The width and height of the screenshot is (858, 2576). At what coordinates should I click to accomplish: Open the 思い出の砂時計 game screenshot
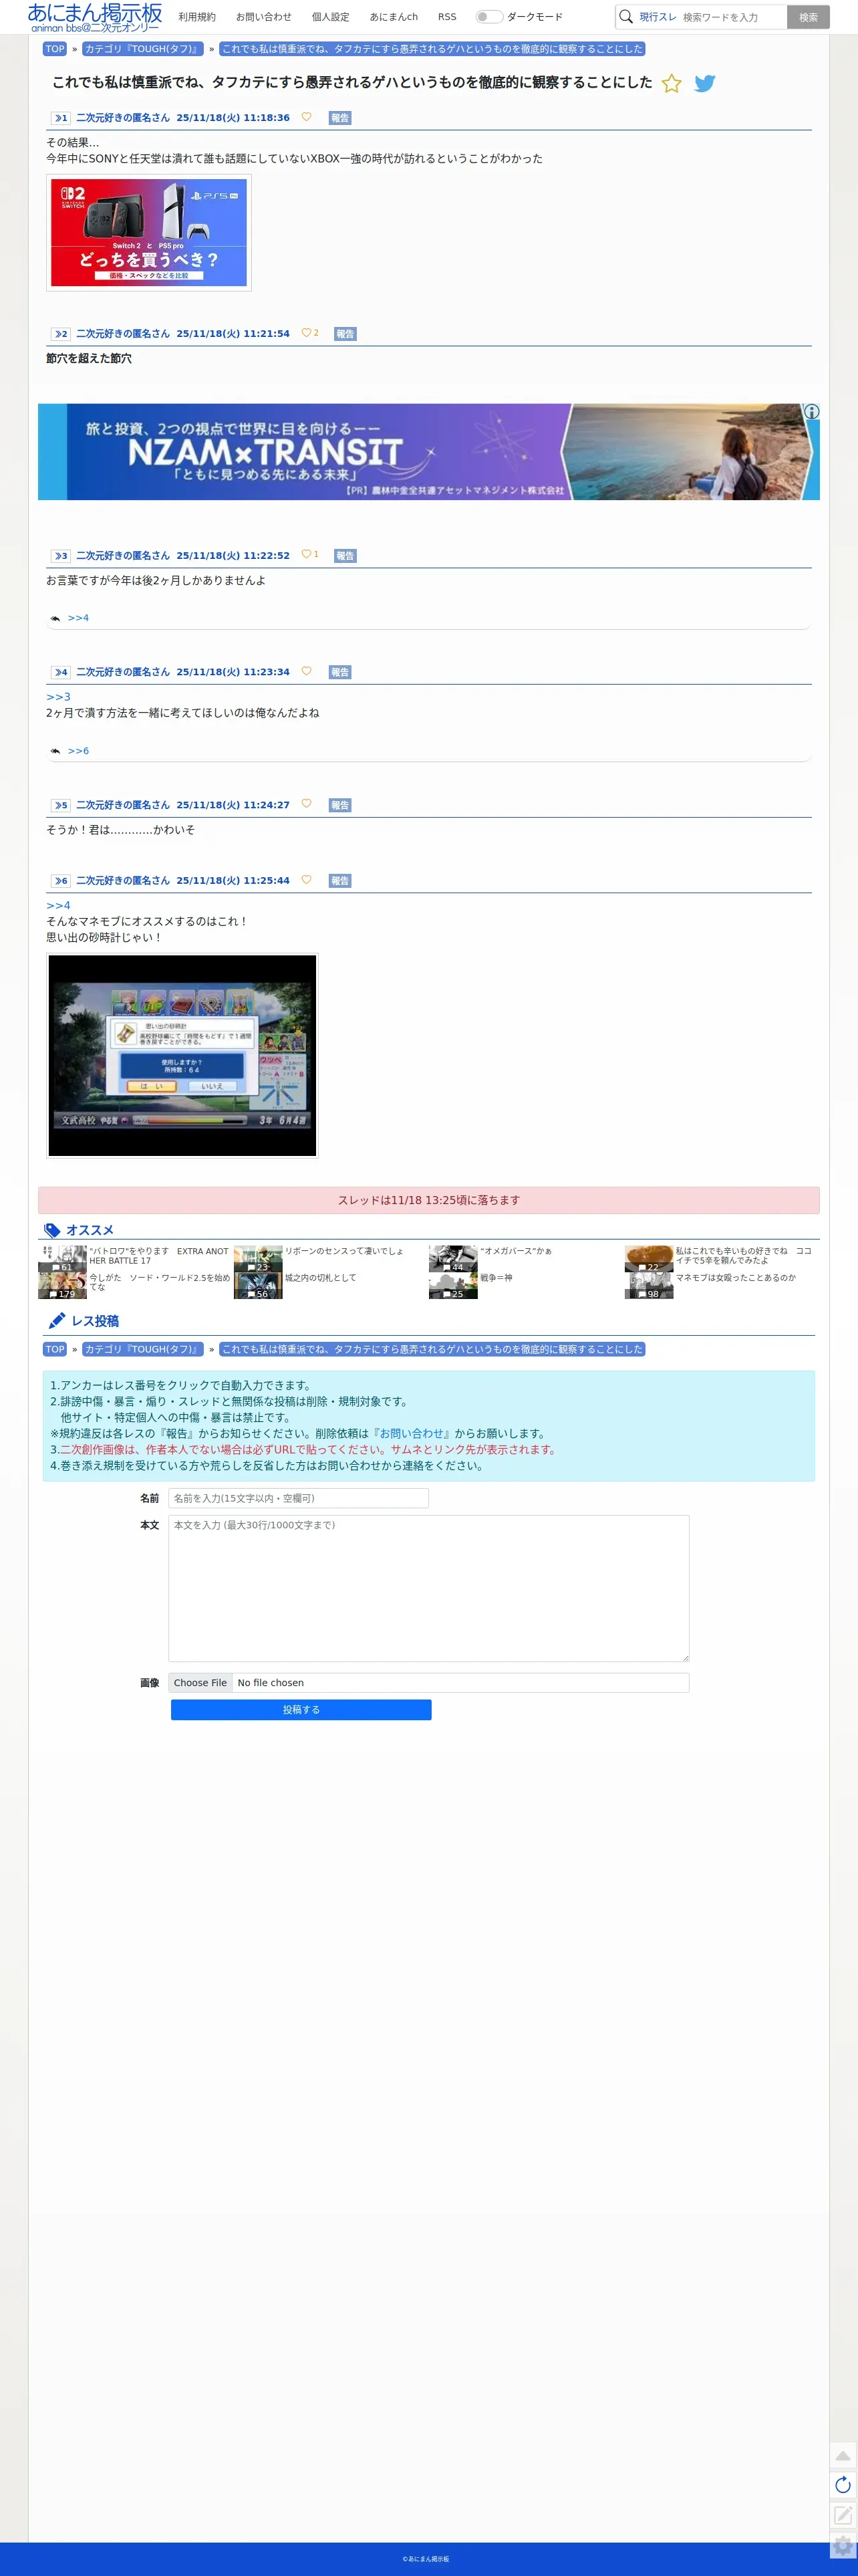182,1056
